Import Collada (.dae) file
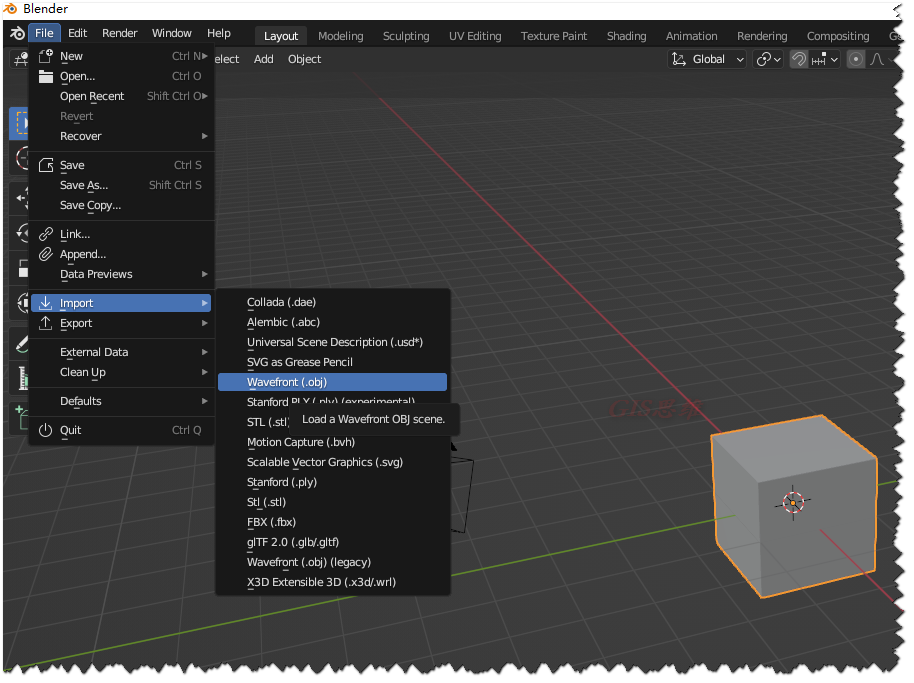 [332, 302]
